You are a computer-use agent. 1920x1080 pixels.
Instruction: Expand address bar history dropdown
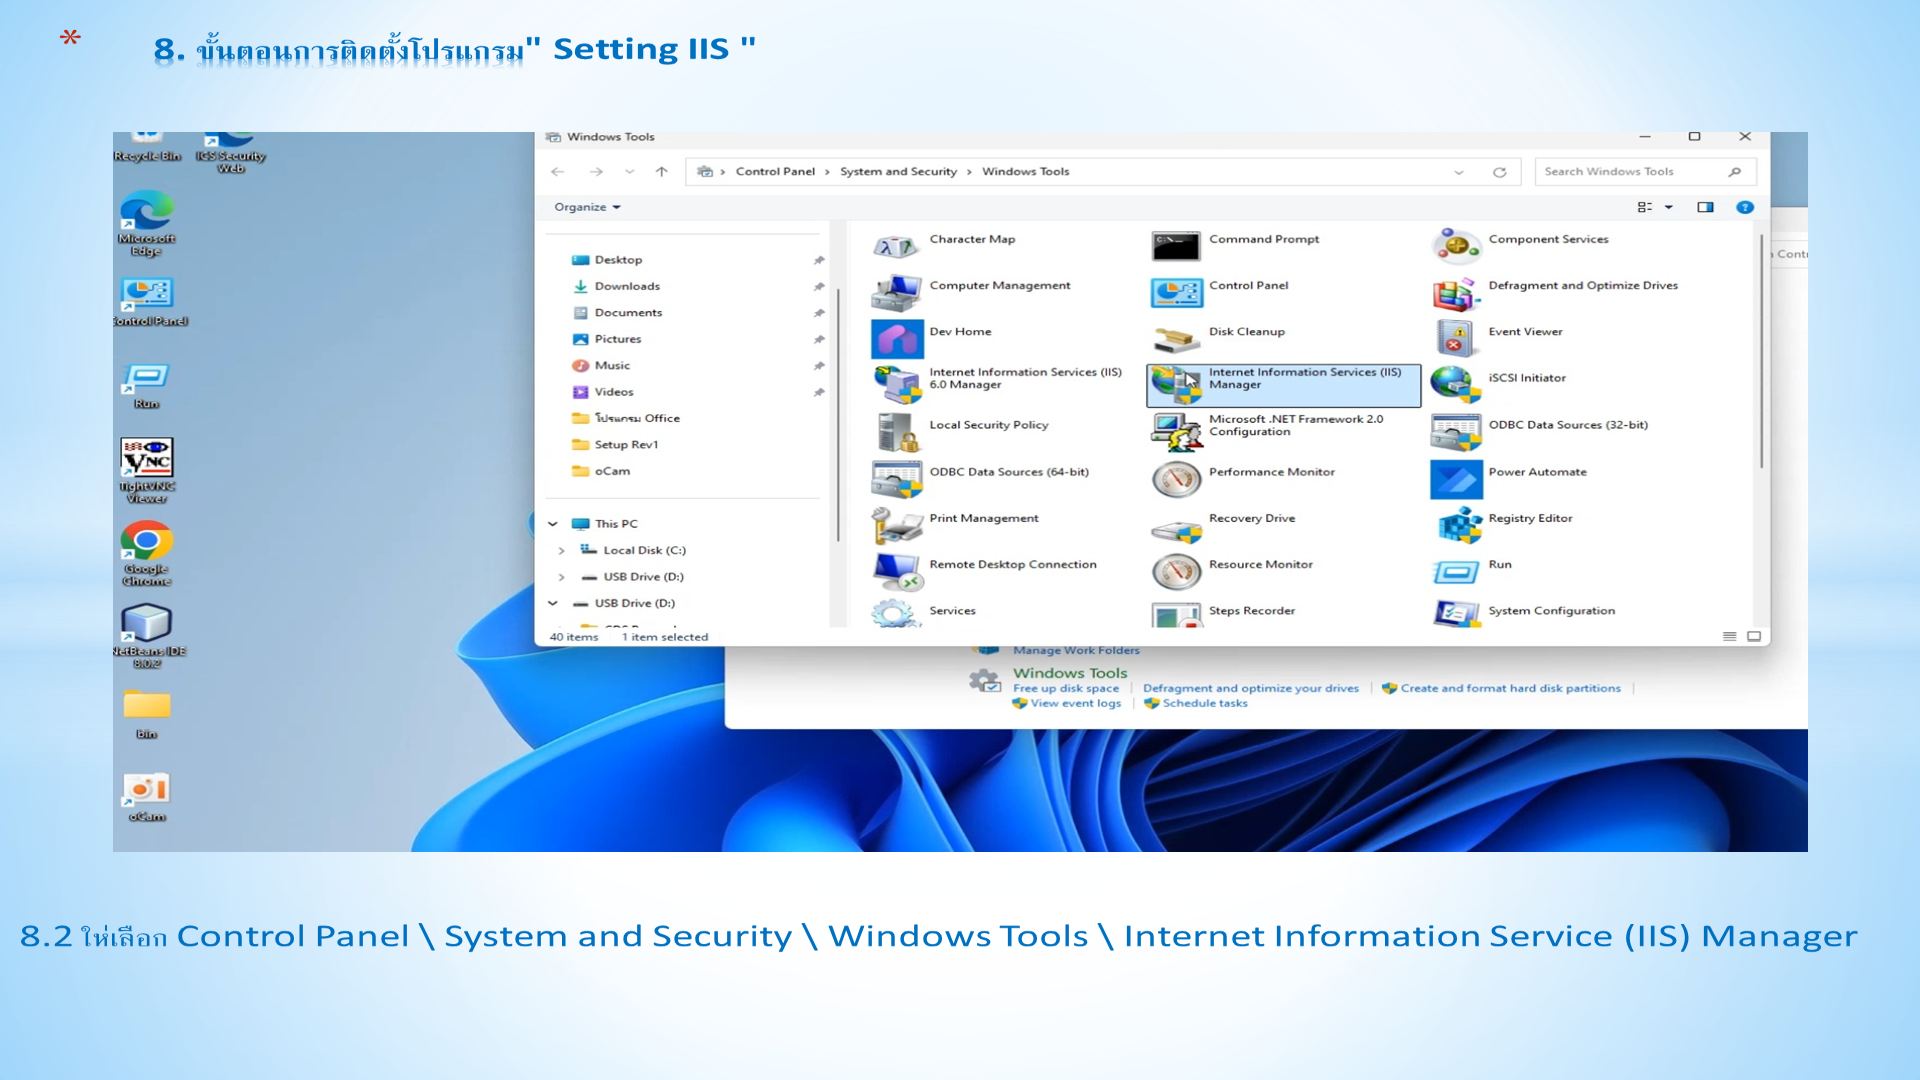click(1458, 172)
